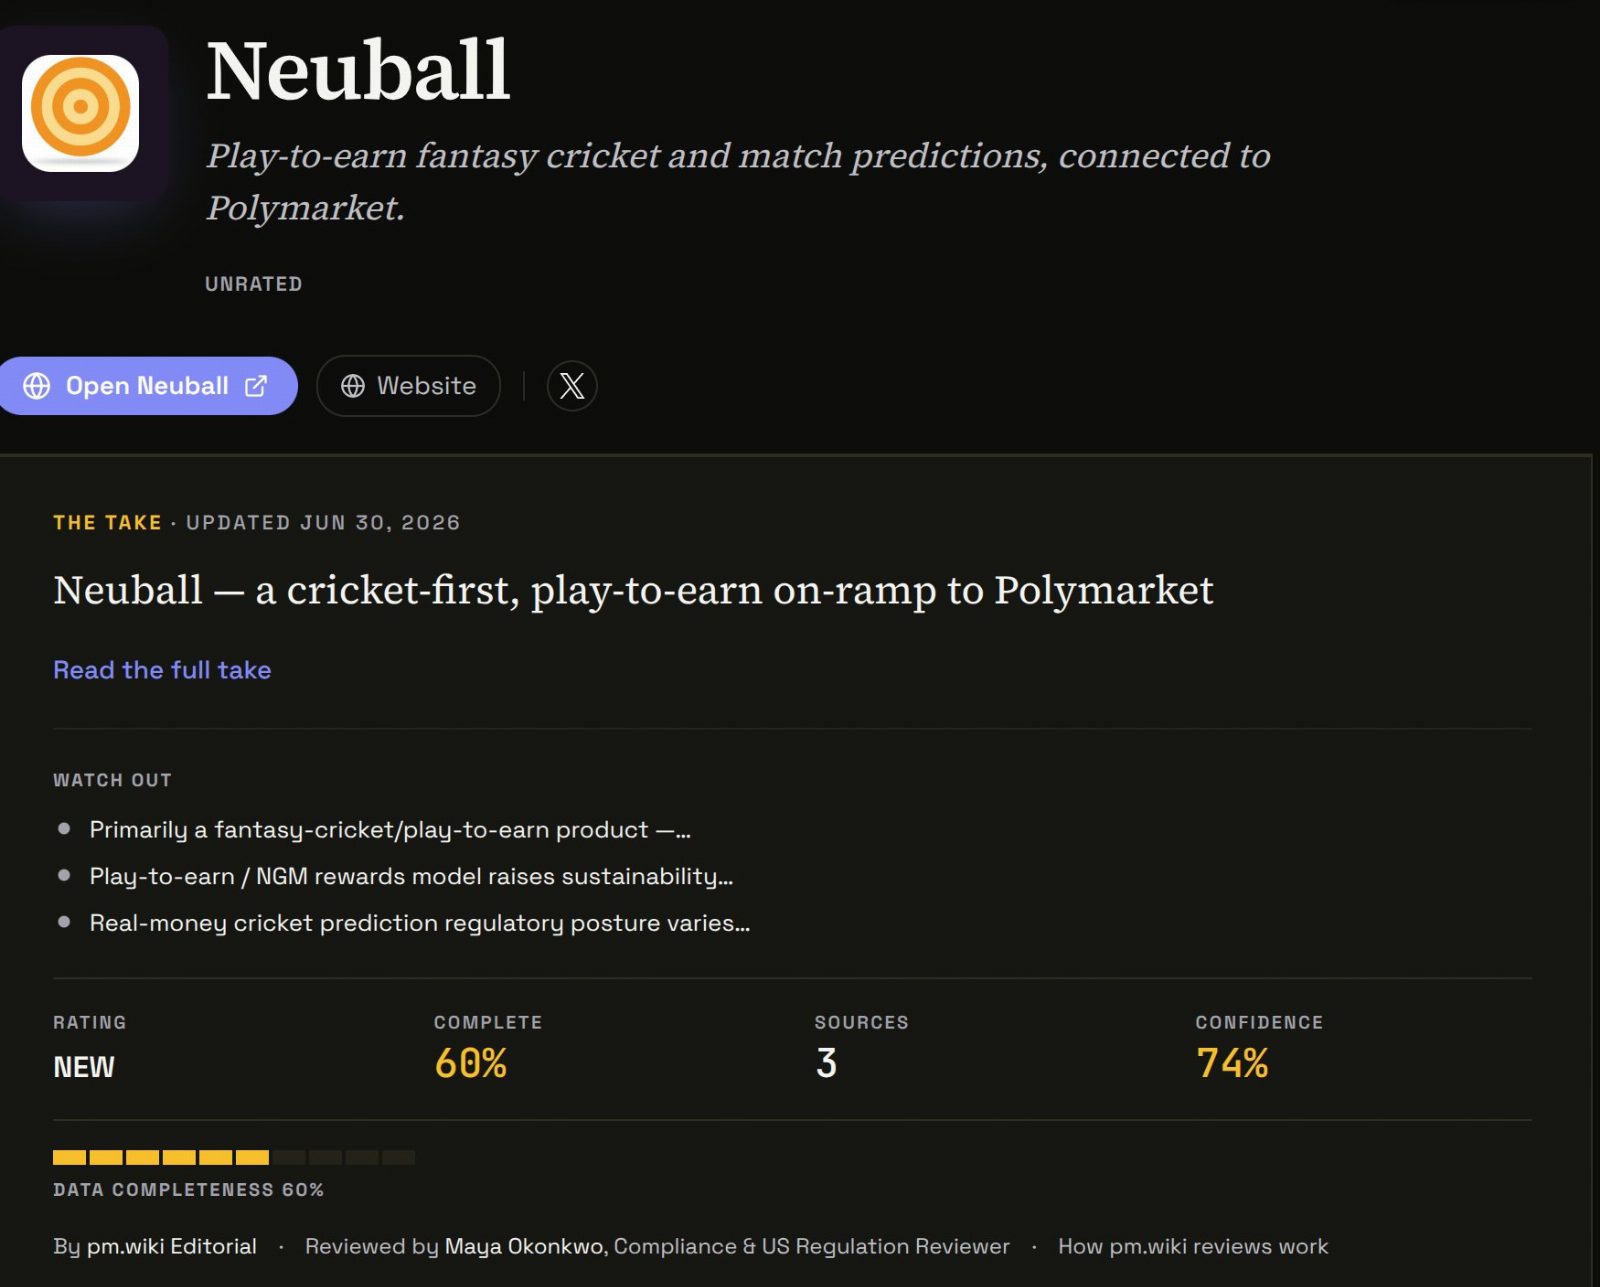Click the external-link arrow icon on Open Neuball
This screenshot has width=1600, height=1287.
[x=256, y=386]
